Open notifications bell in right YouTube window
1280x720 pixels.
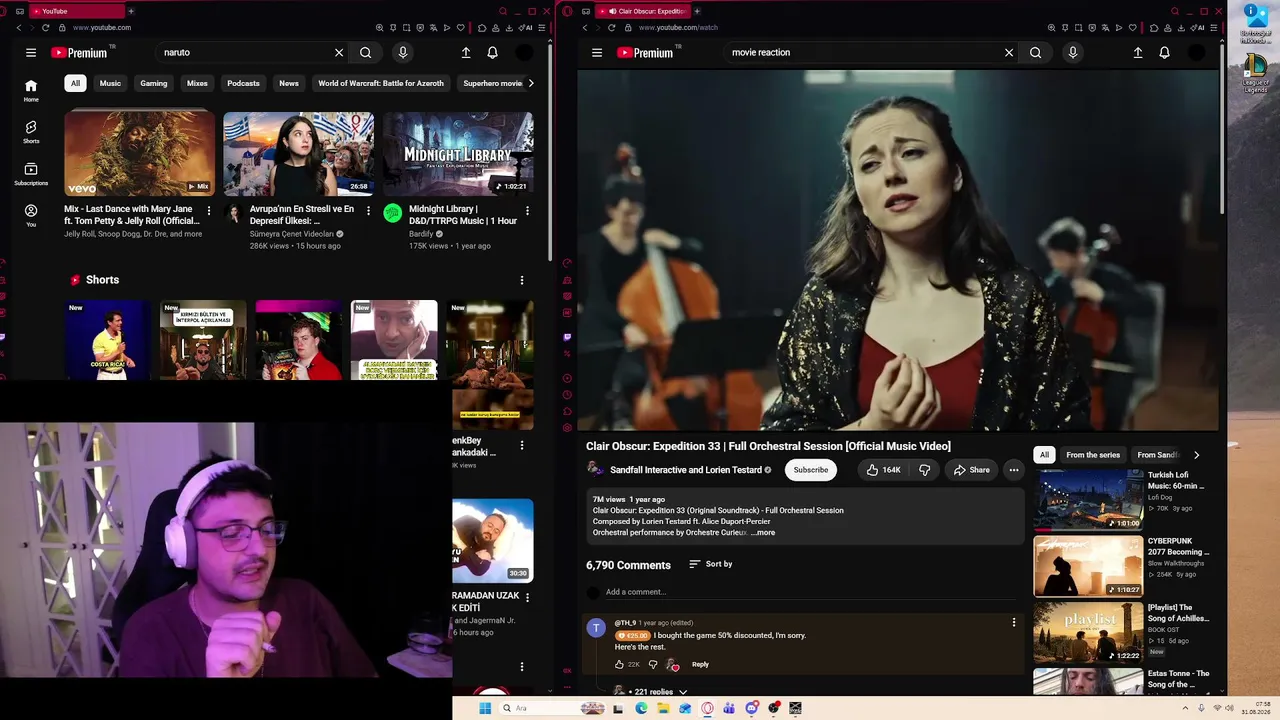pyautogui.click(x=1164, y=53)
